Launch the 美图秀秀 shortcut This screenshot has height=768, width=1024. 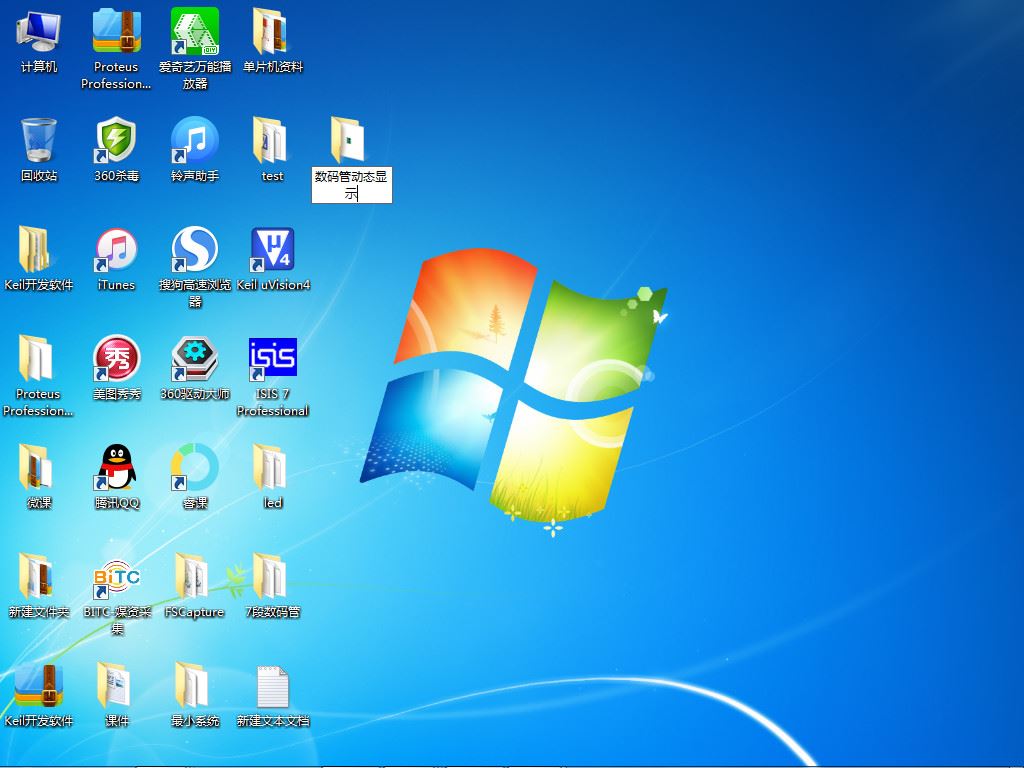point(116,358)
